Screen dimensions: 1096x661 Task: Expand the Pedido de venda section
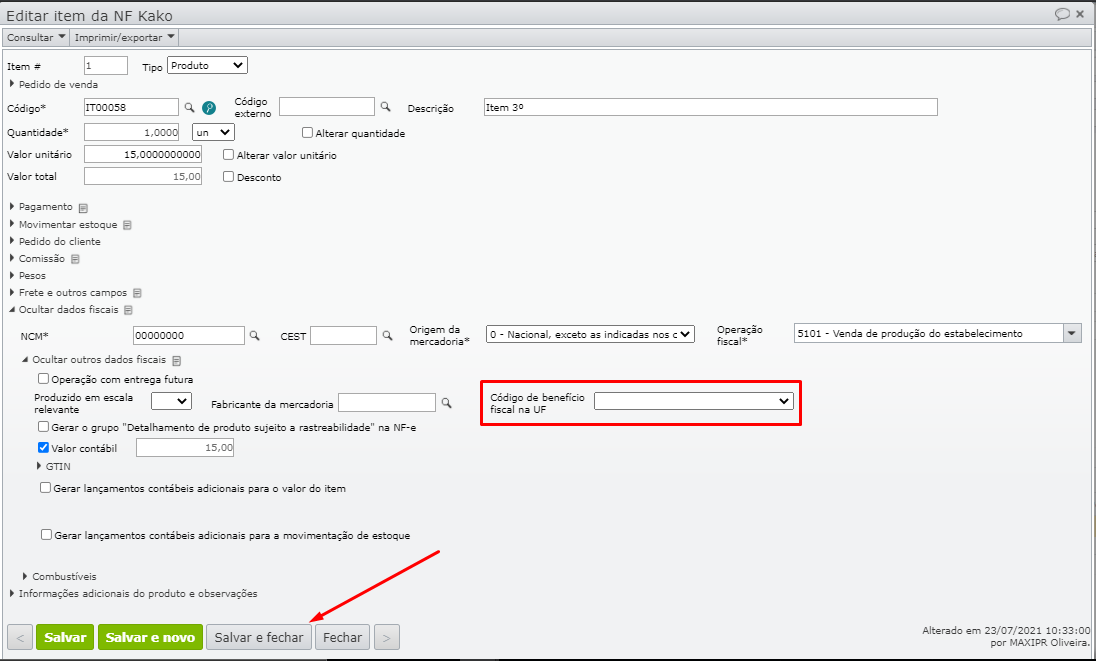[53, 85]
